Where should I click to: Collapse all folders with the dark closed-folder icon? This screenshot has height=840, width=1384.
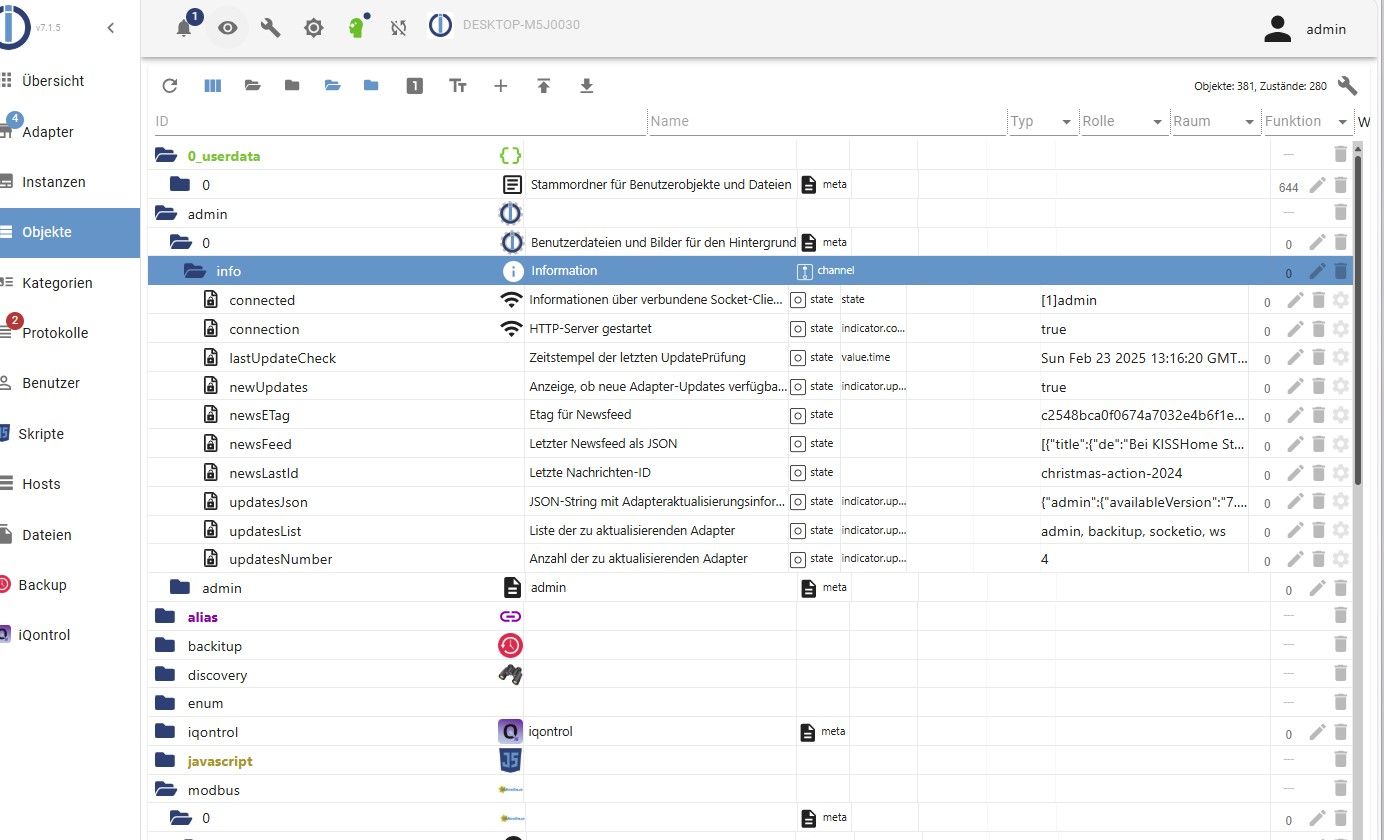point(292,86)
